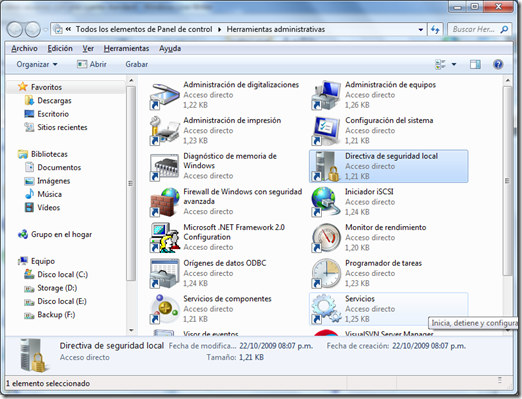
Task: Select the Servicios gears icon
Action: point(326,310)
